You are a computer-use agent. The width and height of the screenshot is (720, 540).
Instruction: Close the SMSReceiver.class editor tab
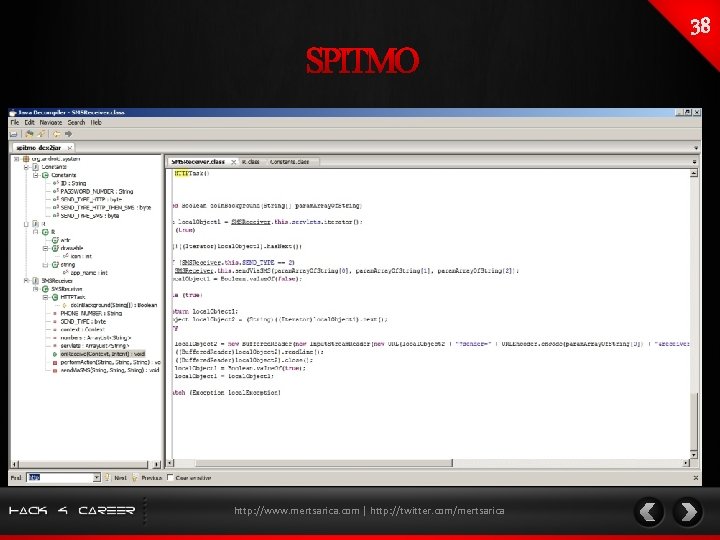pyautogui.click(x=234, y=162)
